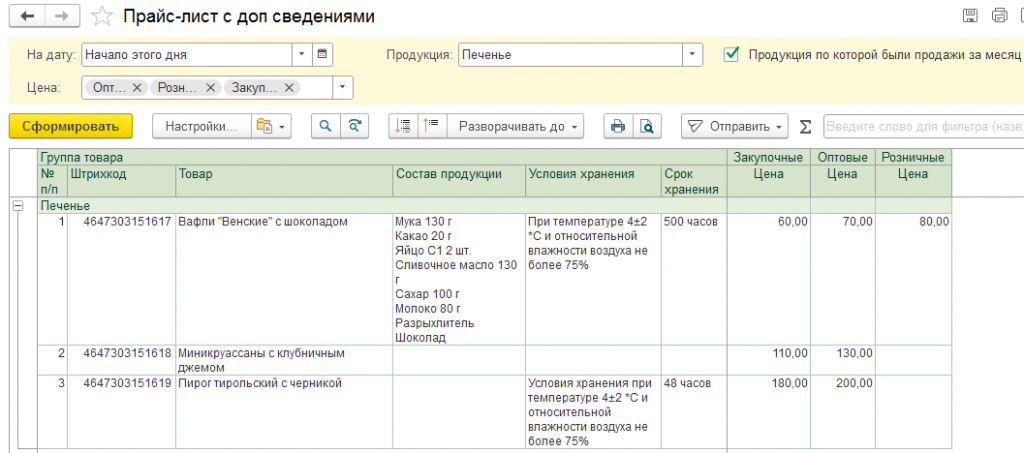Click the save icon in title bar
Image resolution: width=1024 pixels, height=453 pixels.
click(969, 16)
